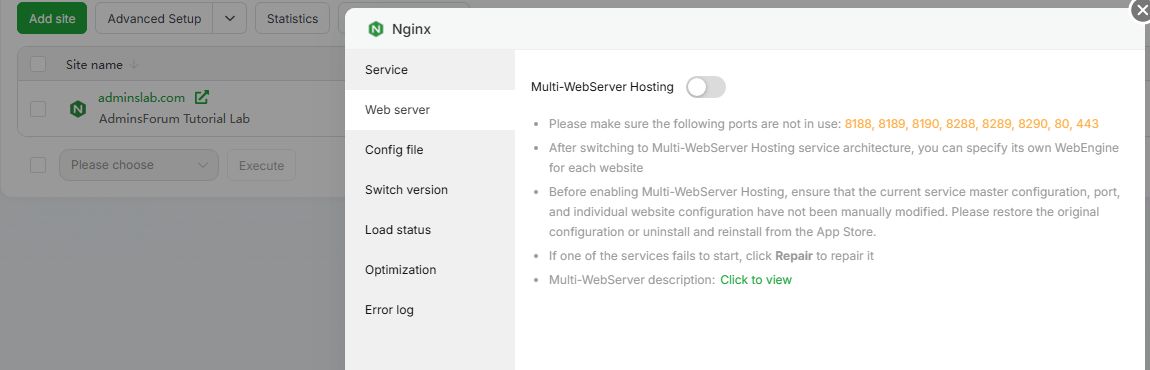The height and width of the screenshot is (370, 1150).
Task: Open the adminslab.com site link
Action: click(x=142, y=98)
